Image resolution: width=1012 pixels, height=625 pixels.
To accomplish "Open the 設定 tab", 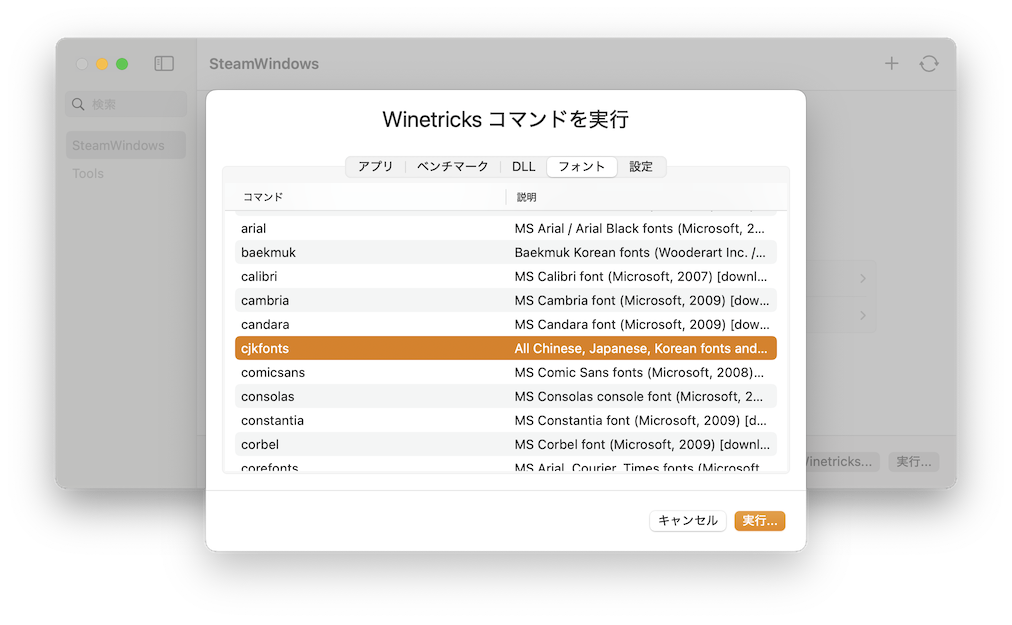I will pos(641,167).
